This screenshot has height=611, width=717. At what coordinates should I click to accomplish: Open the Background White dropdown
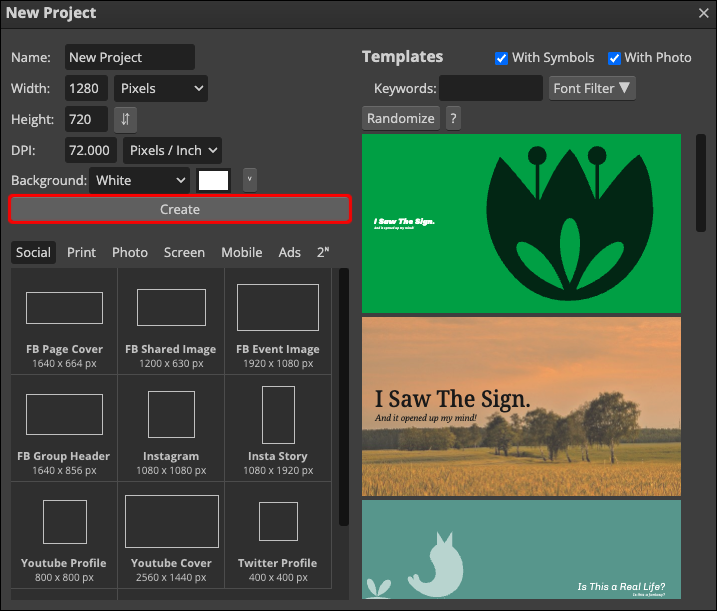pyautogui.click(x=140, y=180)
